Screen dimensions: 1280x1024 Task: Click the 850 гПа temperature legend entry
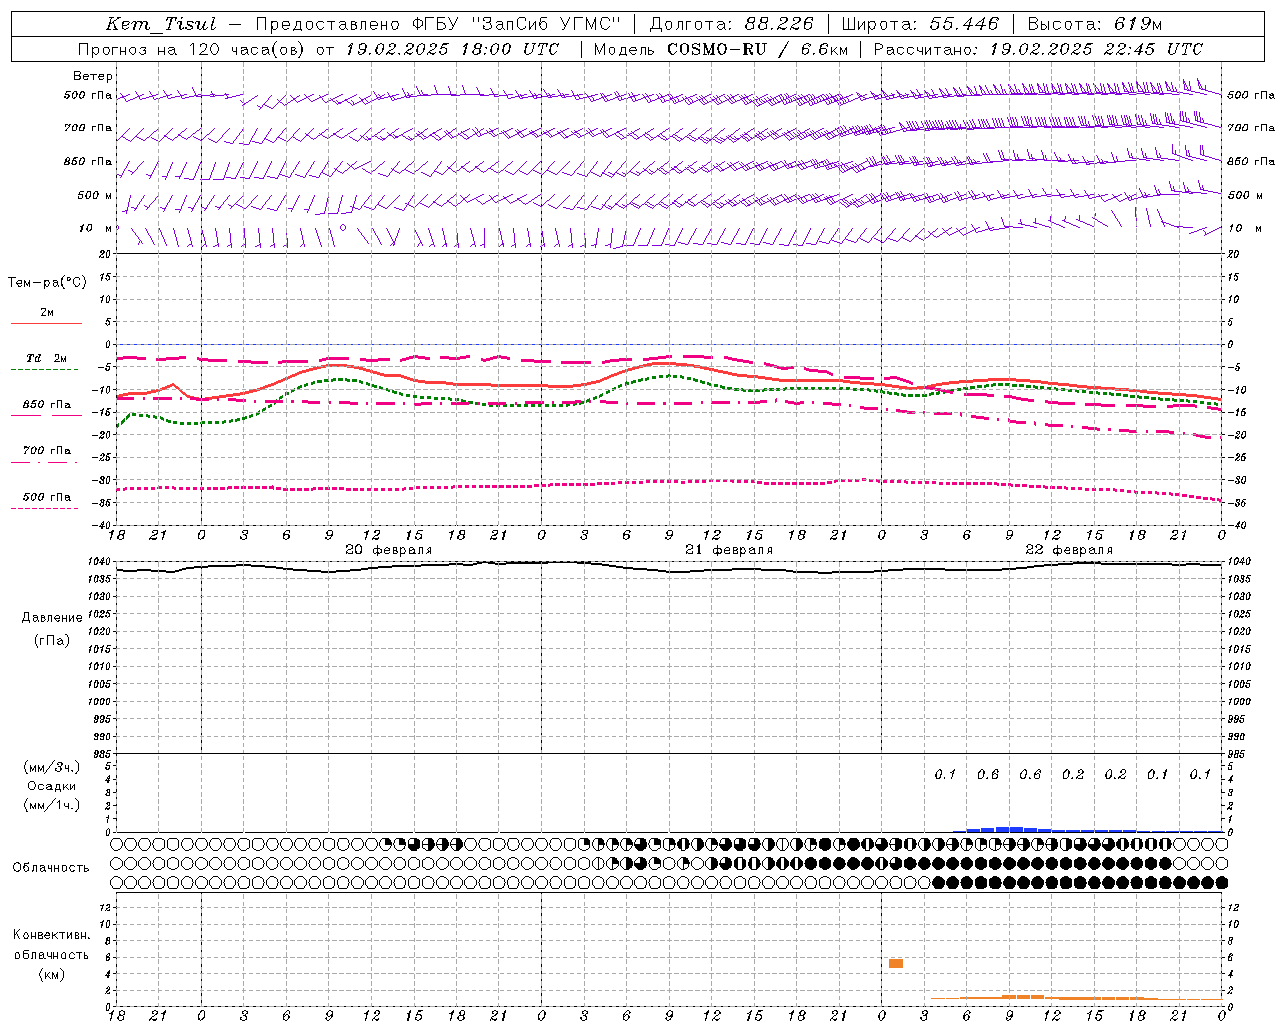pos(46,405)
